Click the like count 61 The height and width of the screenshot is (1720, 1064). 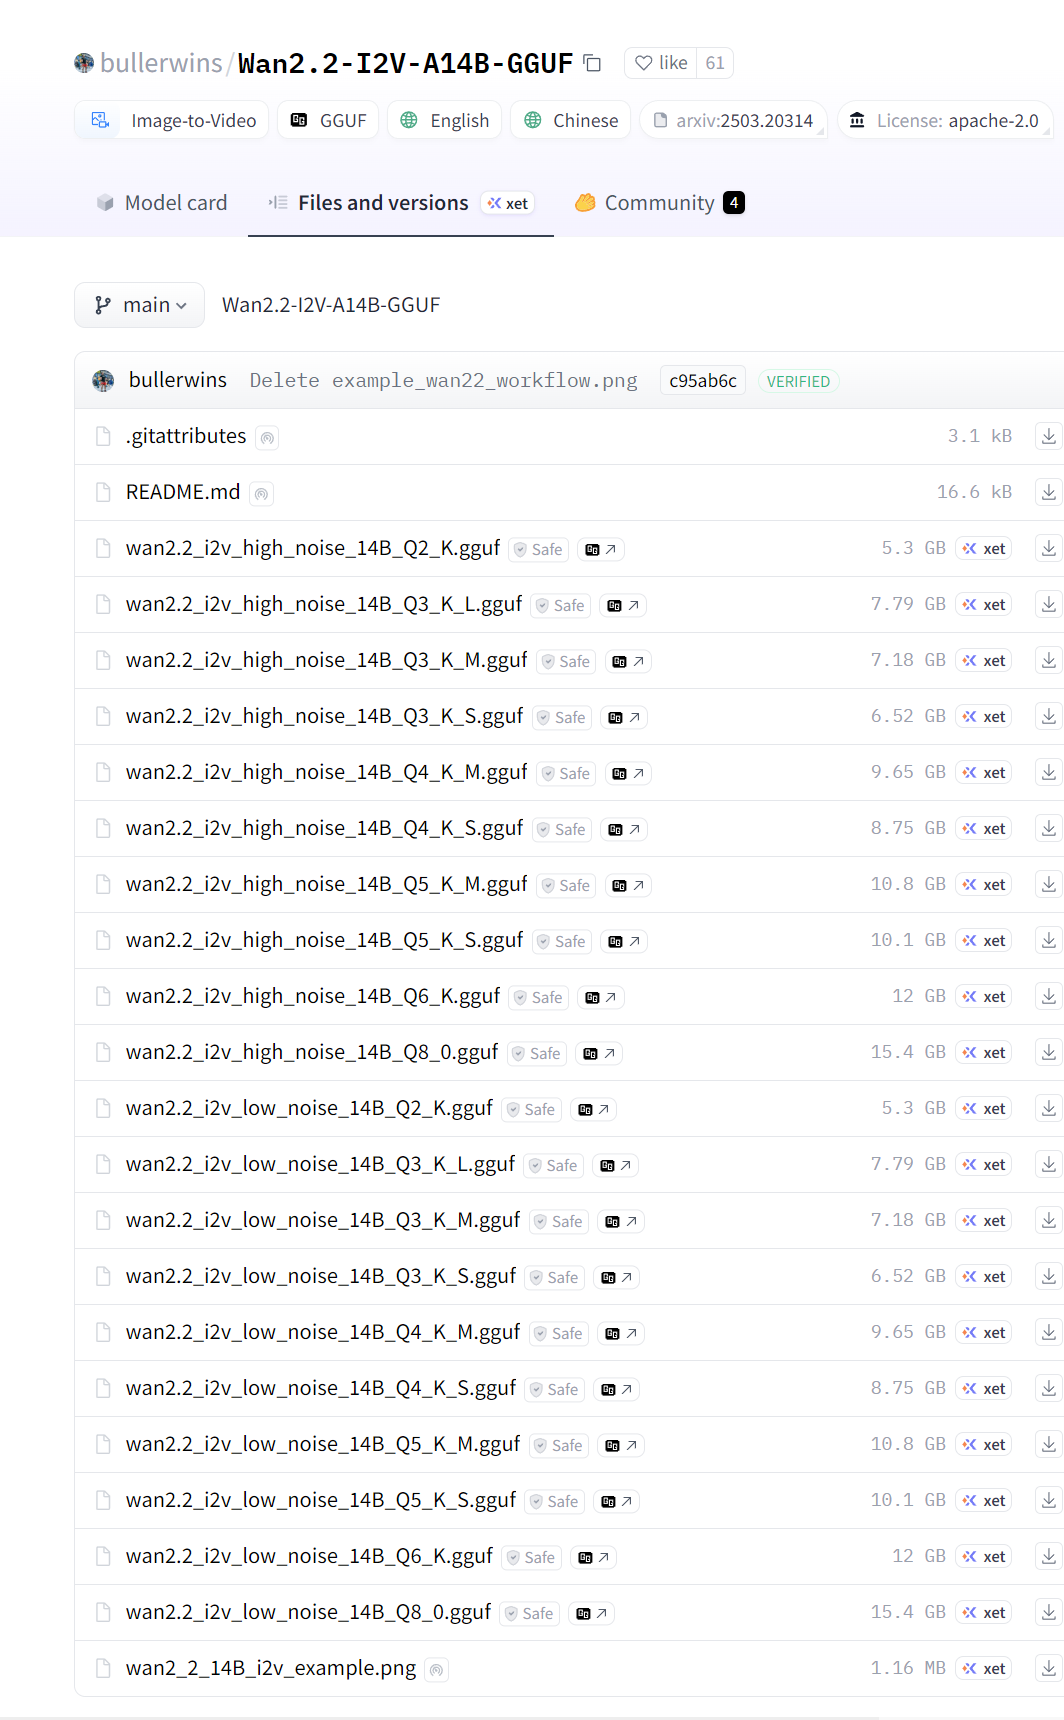(x=715, y=63)
